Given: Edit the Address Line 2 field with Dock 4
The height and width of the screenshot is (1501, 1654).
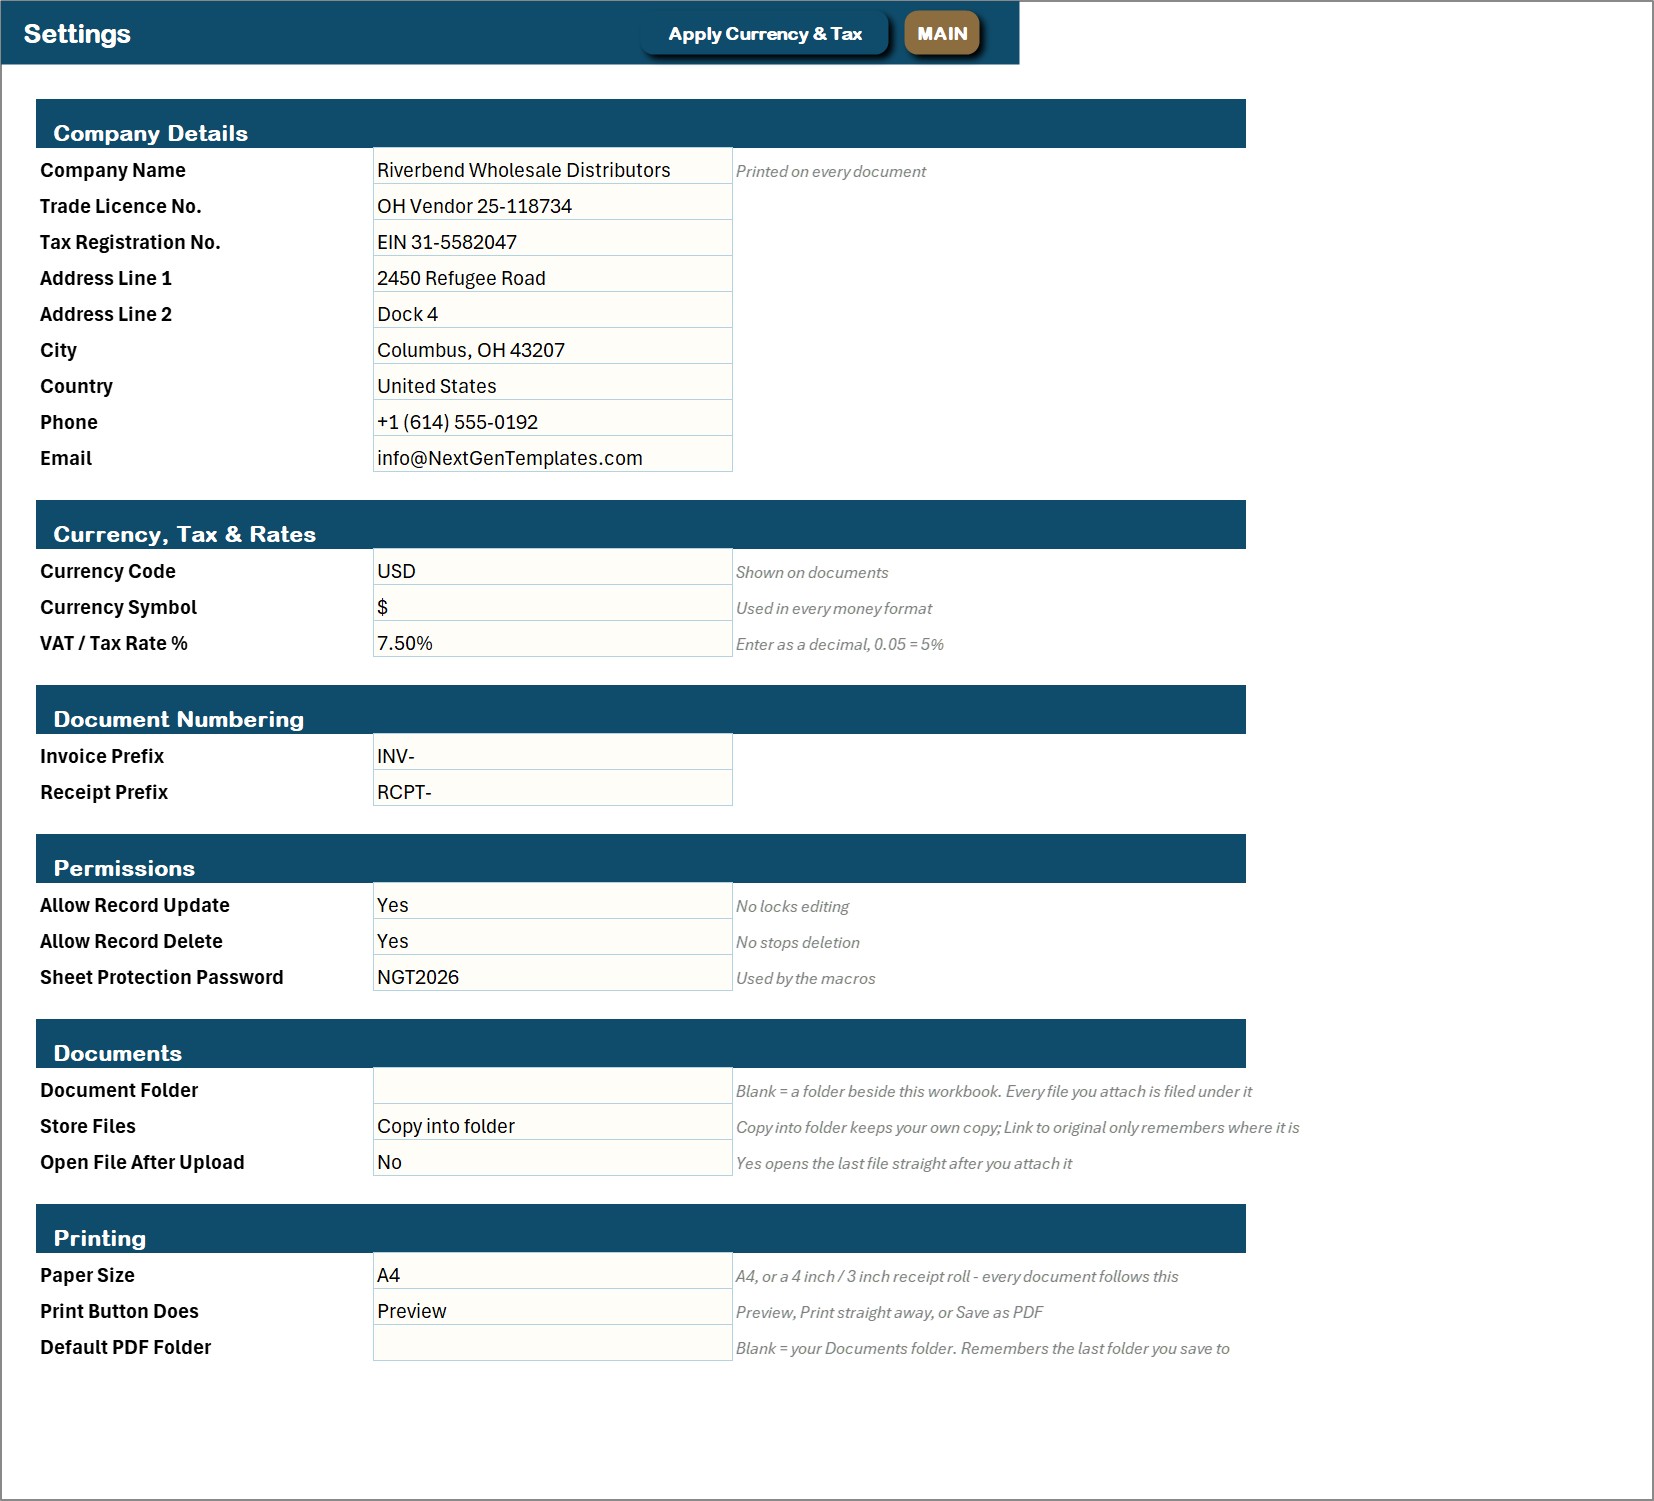Looking at the screenshot, I should click(x=552, y=310).
